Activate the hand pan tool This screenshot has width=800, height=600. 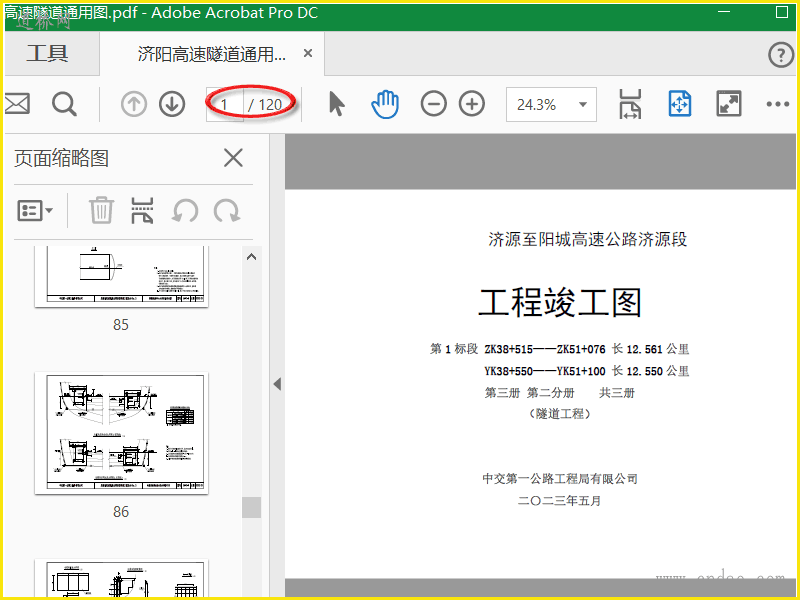tap(385, 104)
